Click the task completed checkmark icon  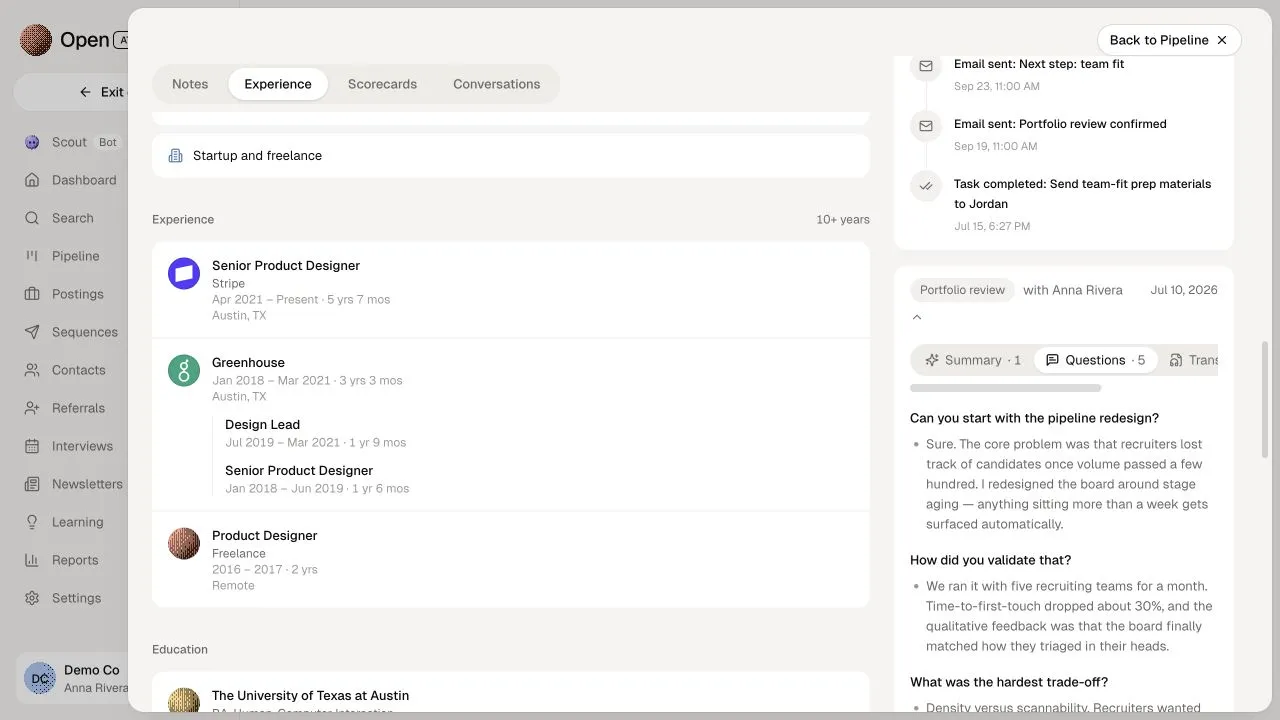tap(926, 186)
